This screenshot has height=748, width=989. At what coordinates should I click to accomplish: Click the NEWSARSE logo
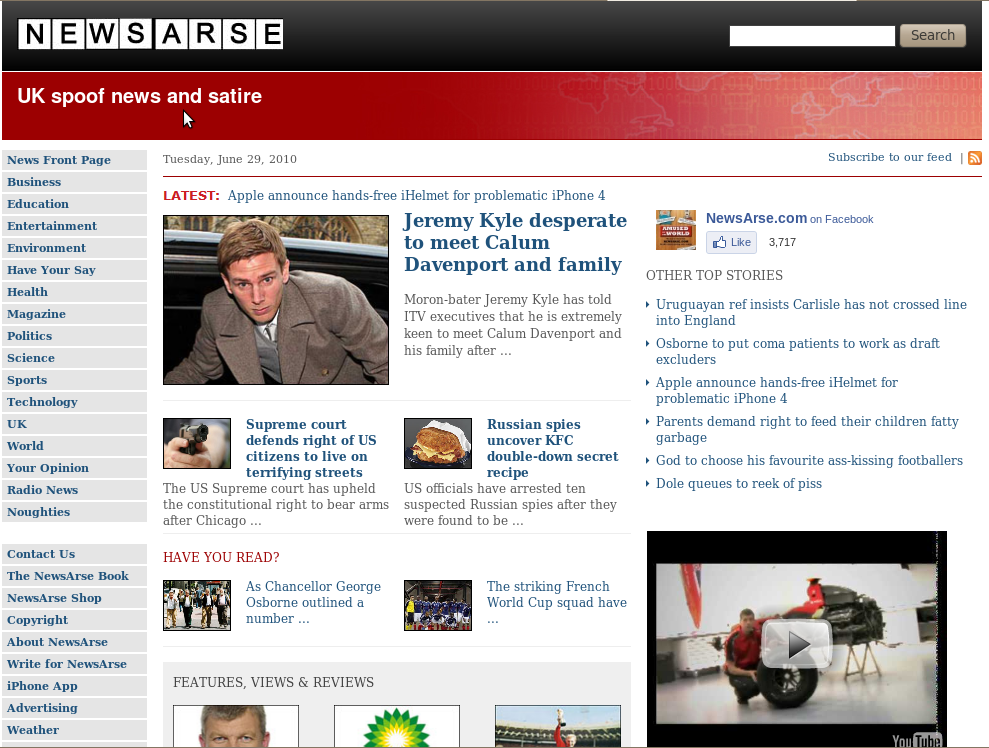(150, 34)
